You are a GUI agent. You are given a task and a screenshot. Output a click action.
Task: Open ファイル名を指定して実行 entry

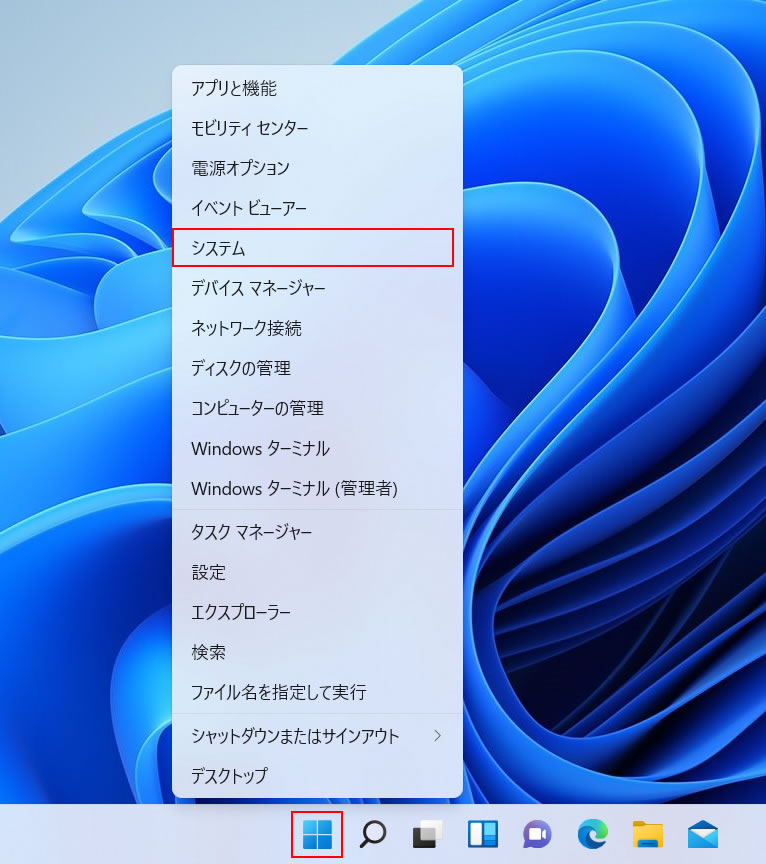(317, 692)
